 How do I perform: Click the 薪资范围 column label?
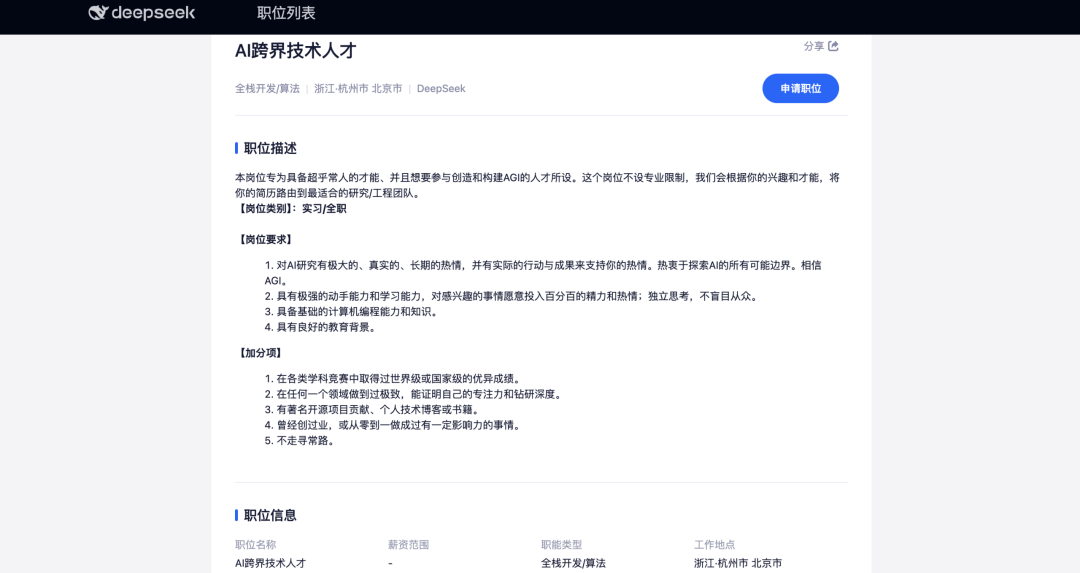point(408,545)
